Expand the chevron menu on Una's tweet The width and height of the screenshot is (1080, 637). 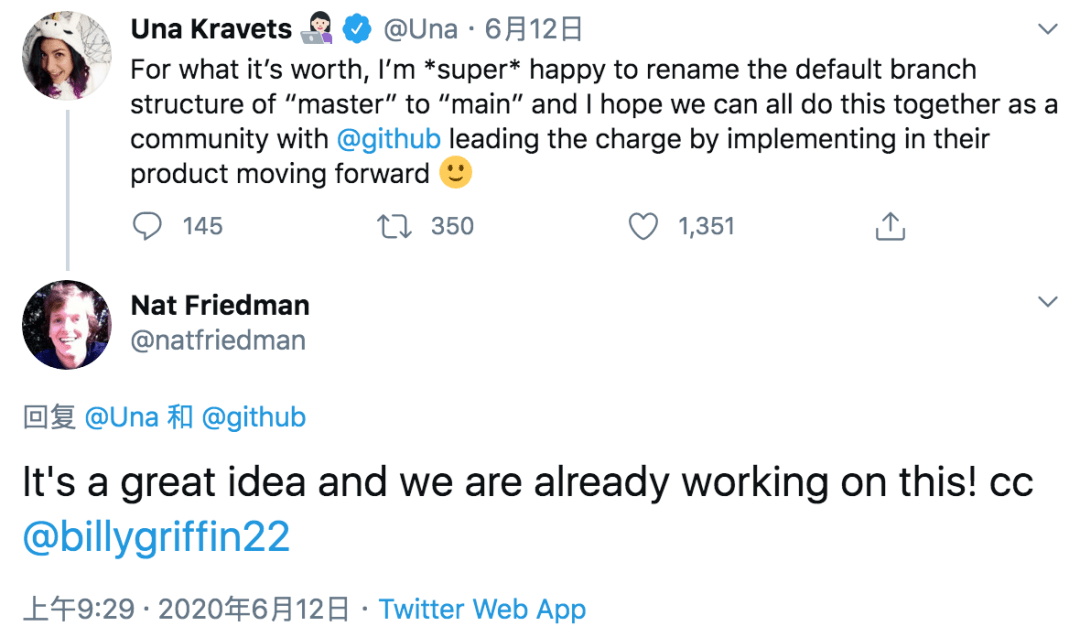(1048, 29)
